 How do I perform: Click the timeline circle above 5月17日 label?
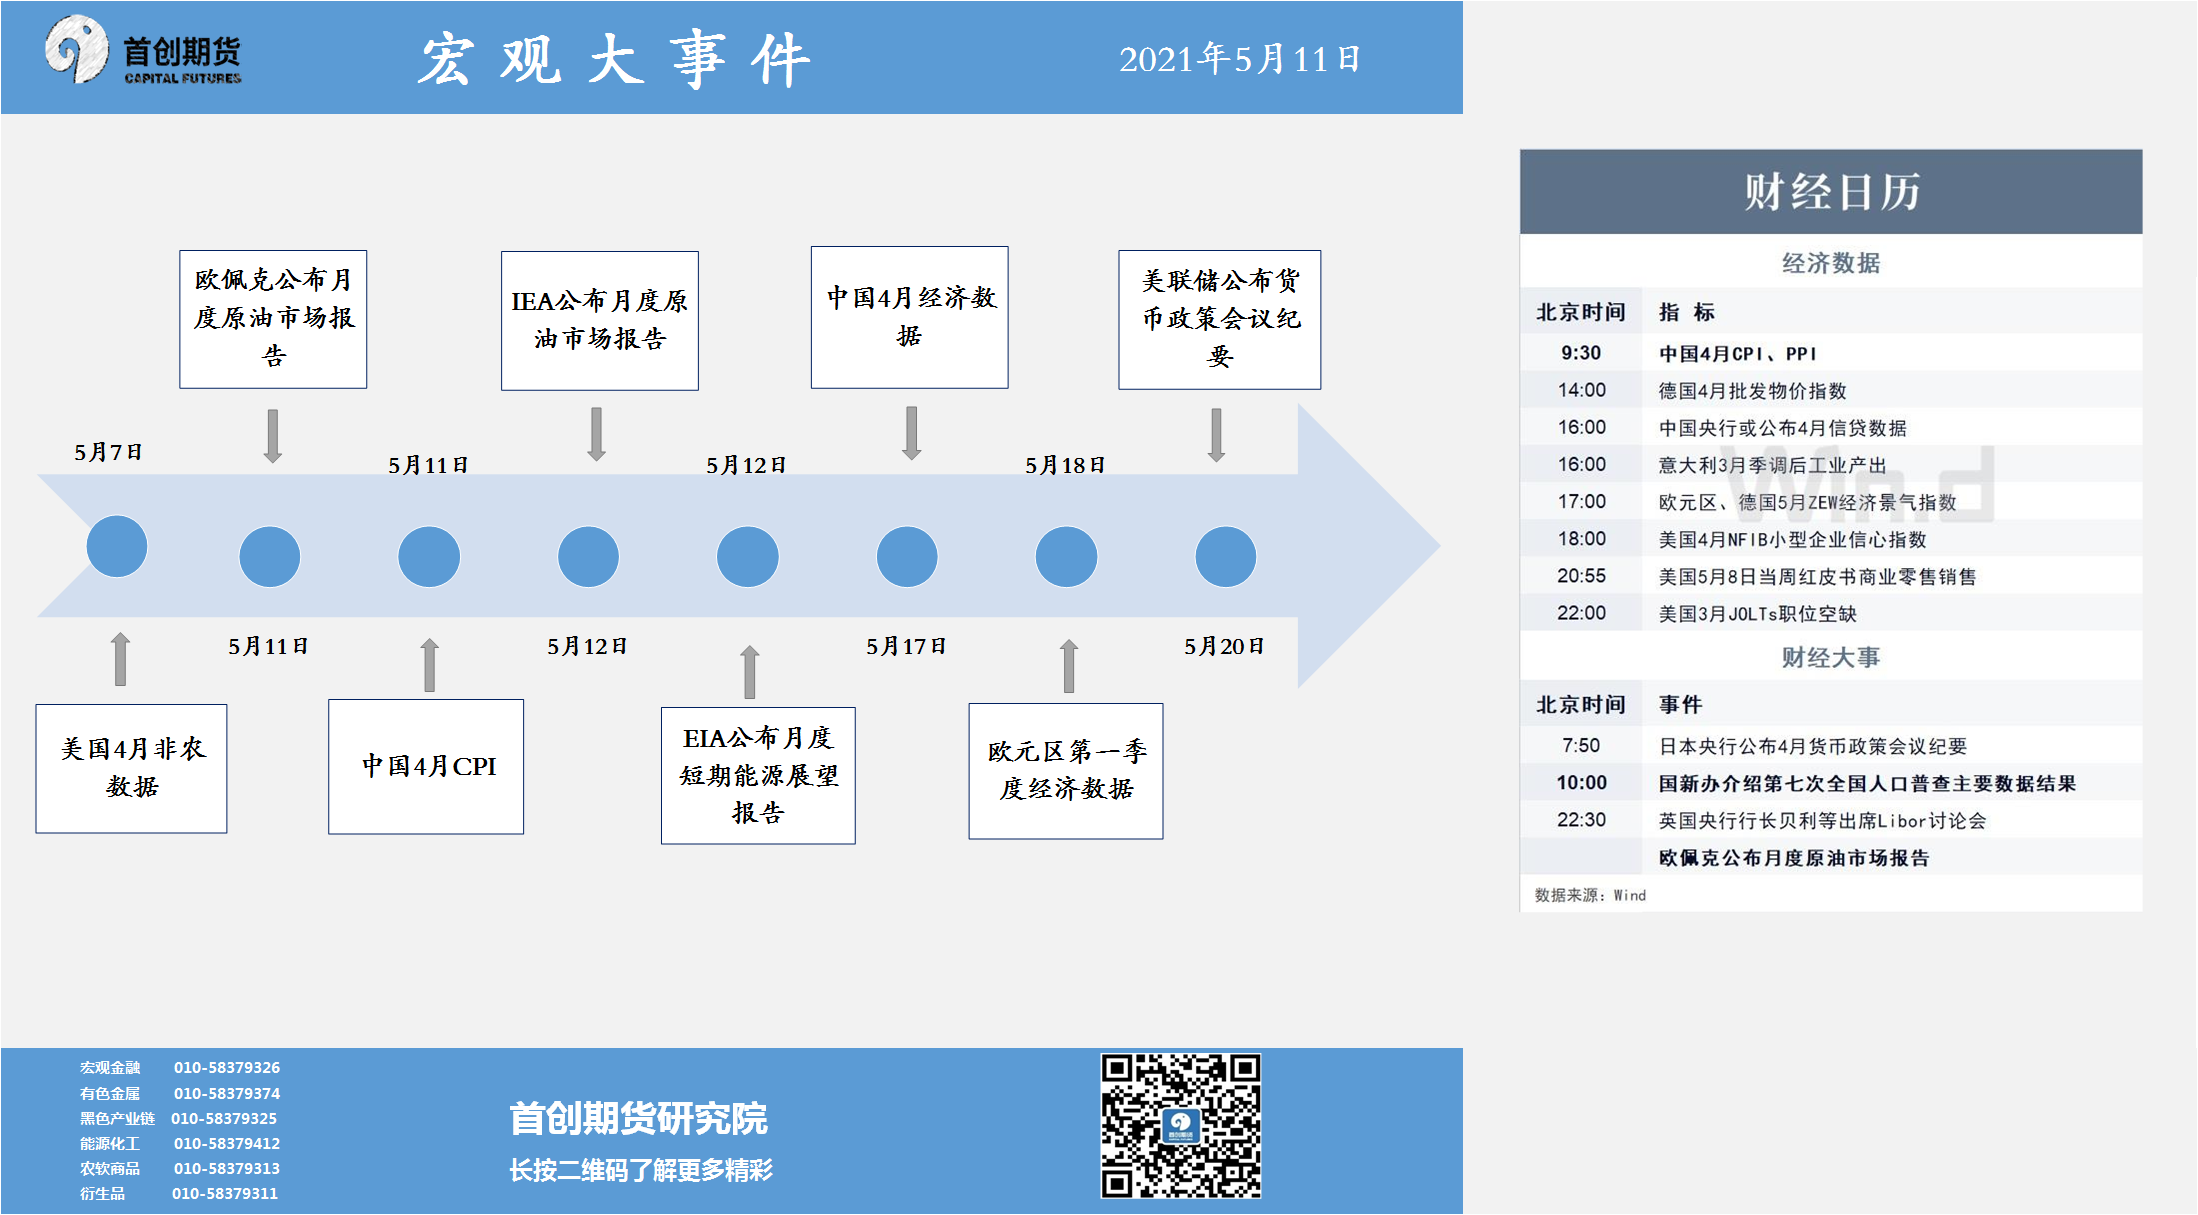coord(907,556)
